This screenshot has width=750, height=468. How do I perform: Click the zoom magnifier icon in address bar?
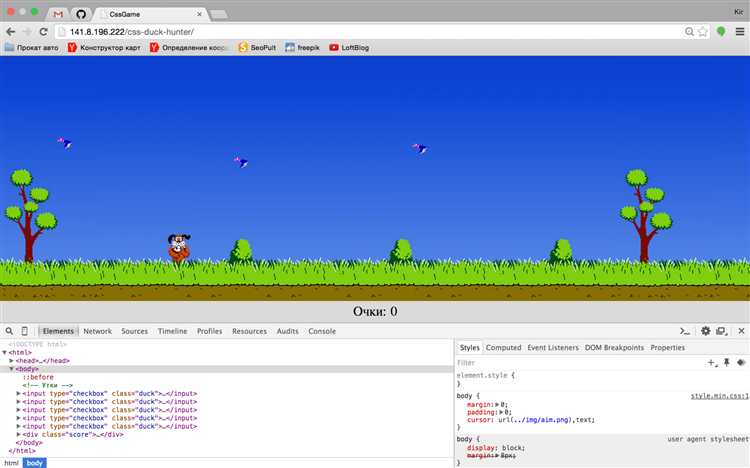689,32
